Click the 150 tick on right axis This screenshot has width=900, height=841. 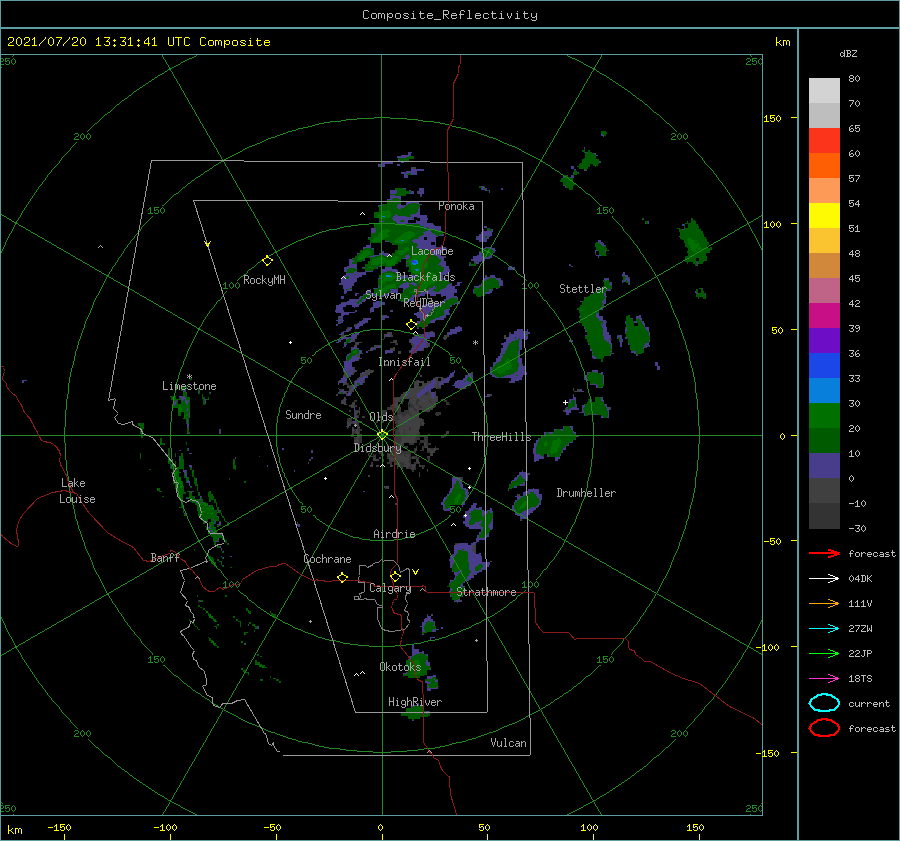tap(772, 118)
